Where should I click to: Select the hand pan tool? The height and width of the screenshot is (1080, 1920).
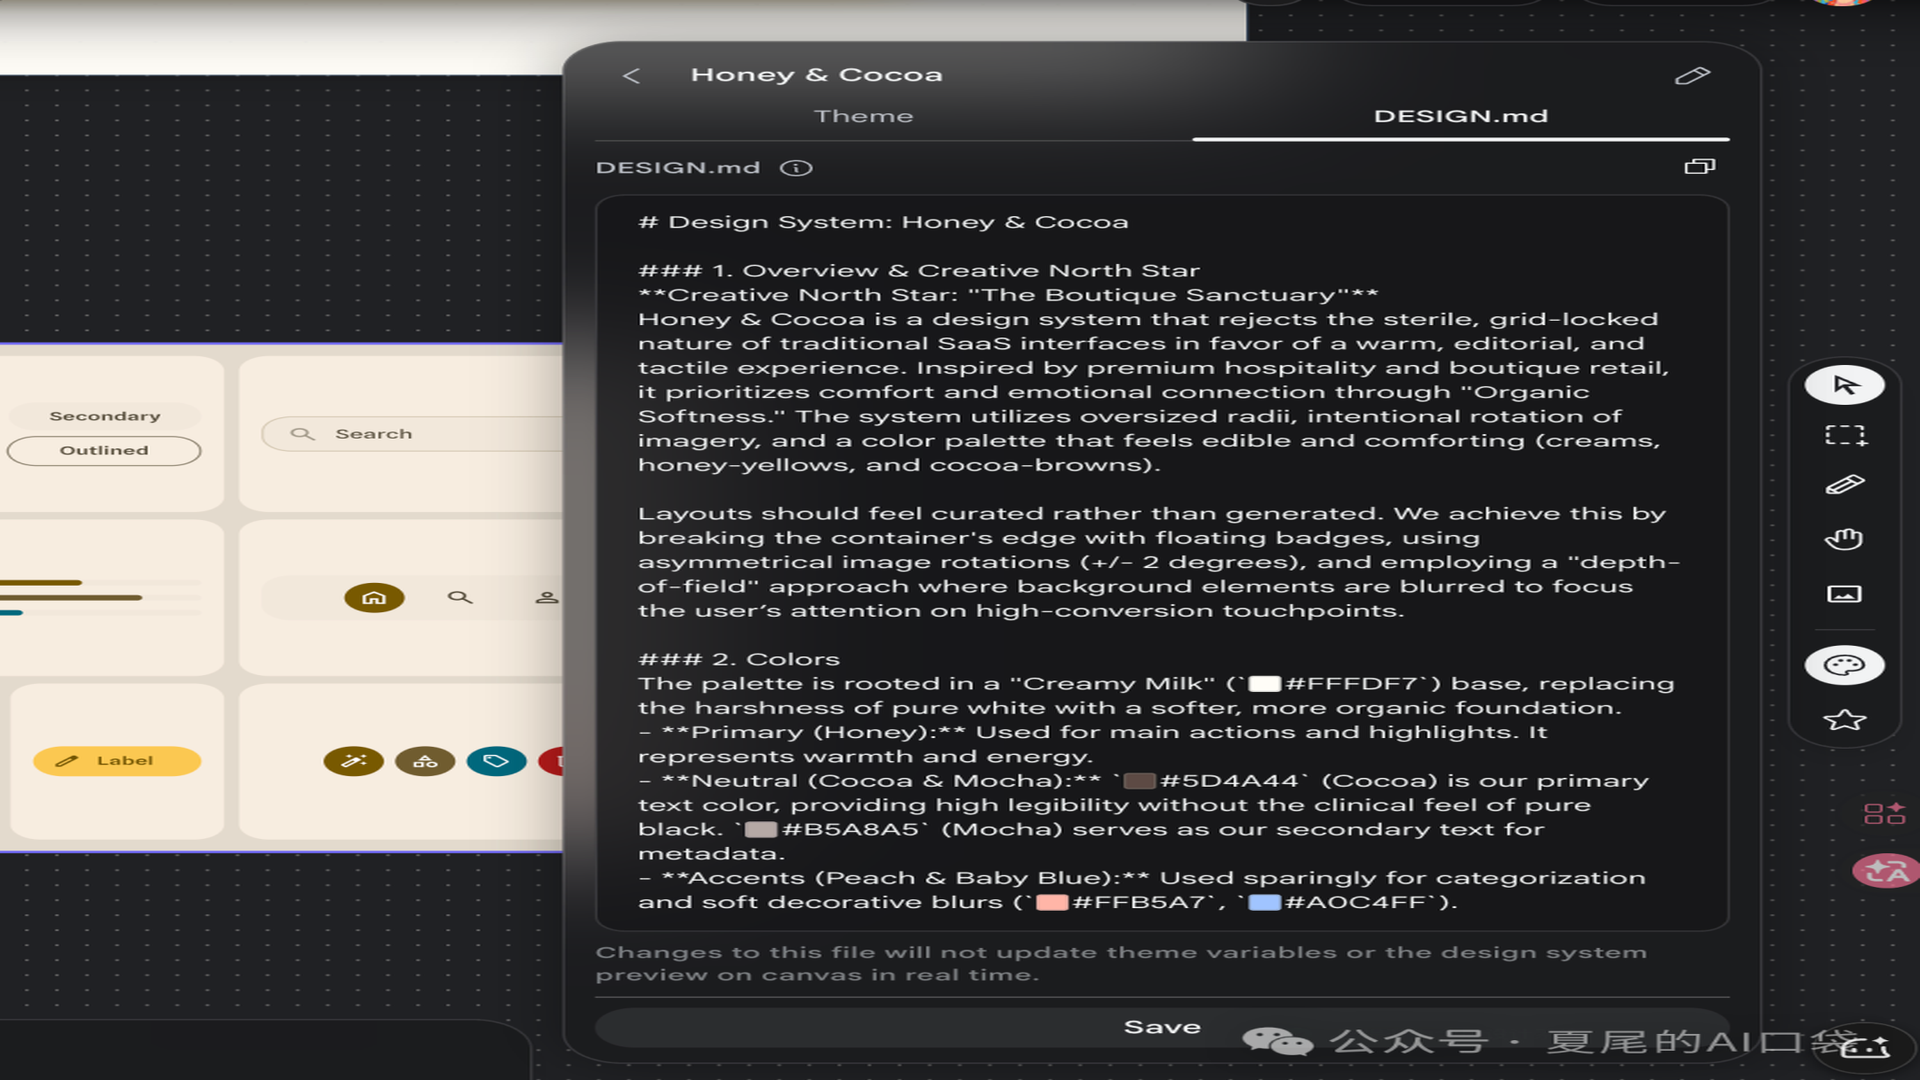click(1844, 539)
